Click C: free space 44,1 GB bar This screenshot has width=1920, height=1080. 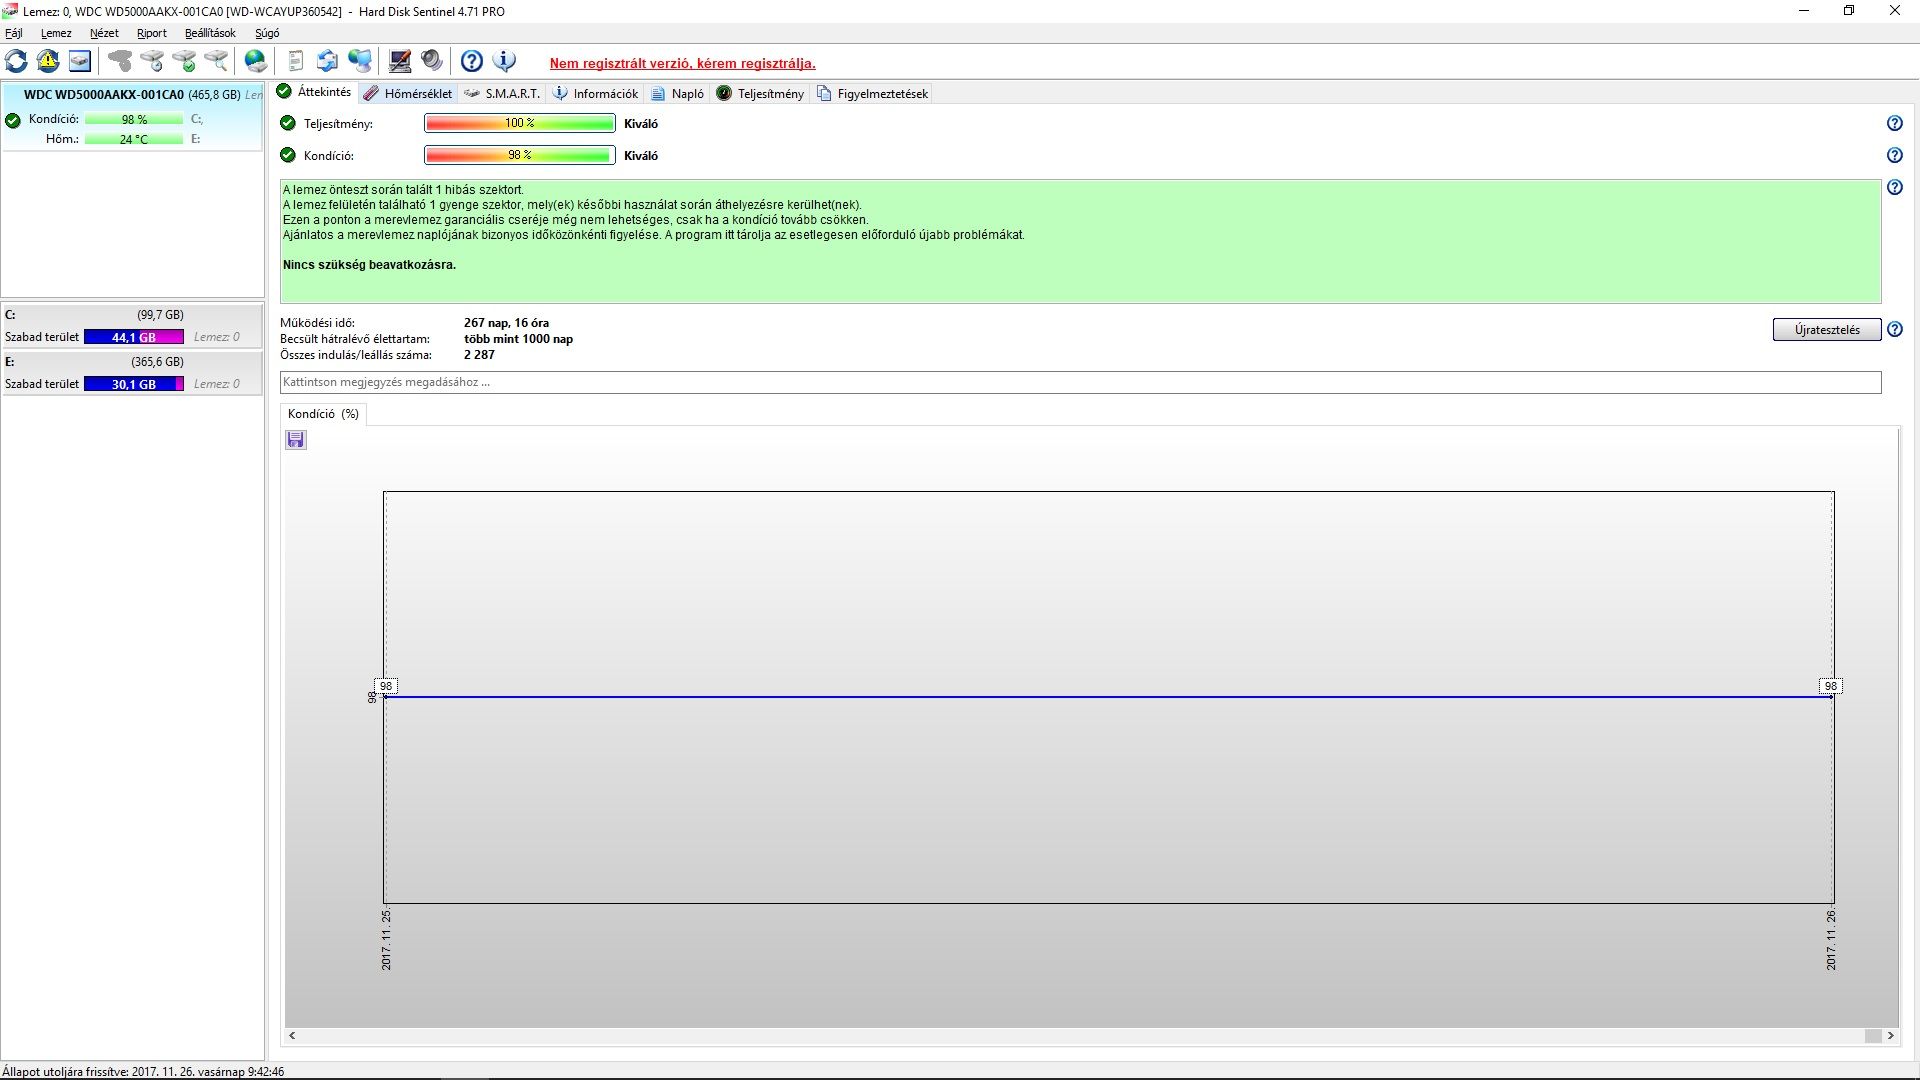click(134, 337)
